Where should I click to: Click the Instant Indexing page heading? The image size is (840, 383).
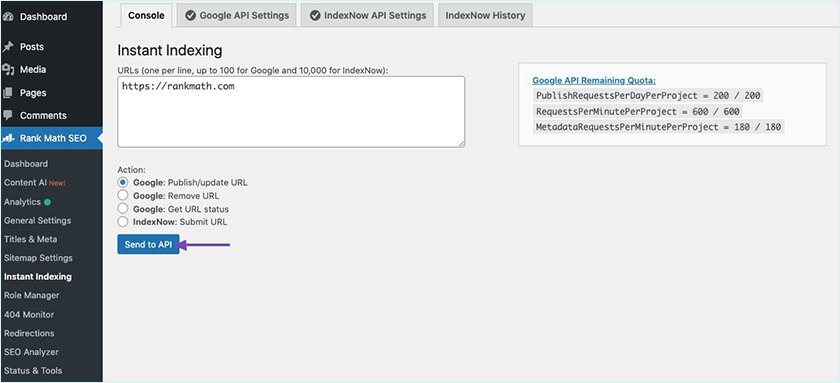click(x=169, y=51)
